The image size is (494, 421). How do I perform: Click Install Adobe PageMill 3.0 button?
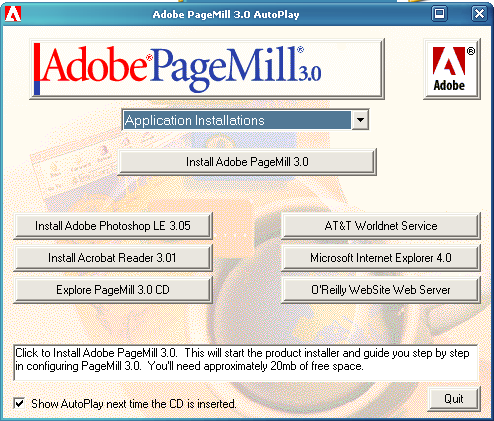point(247,162)
